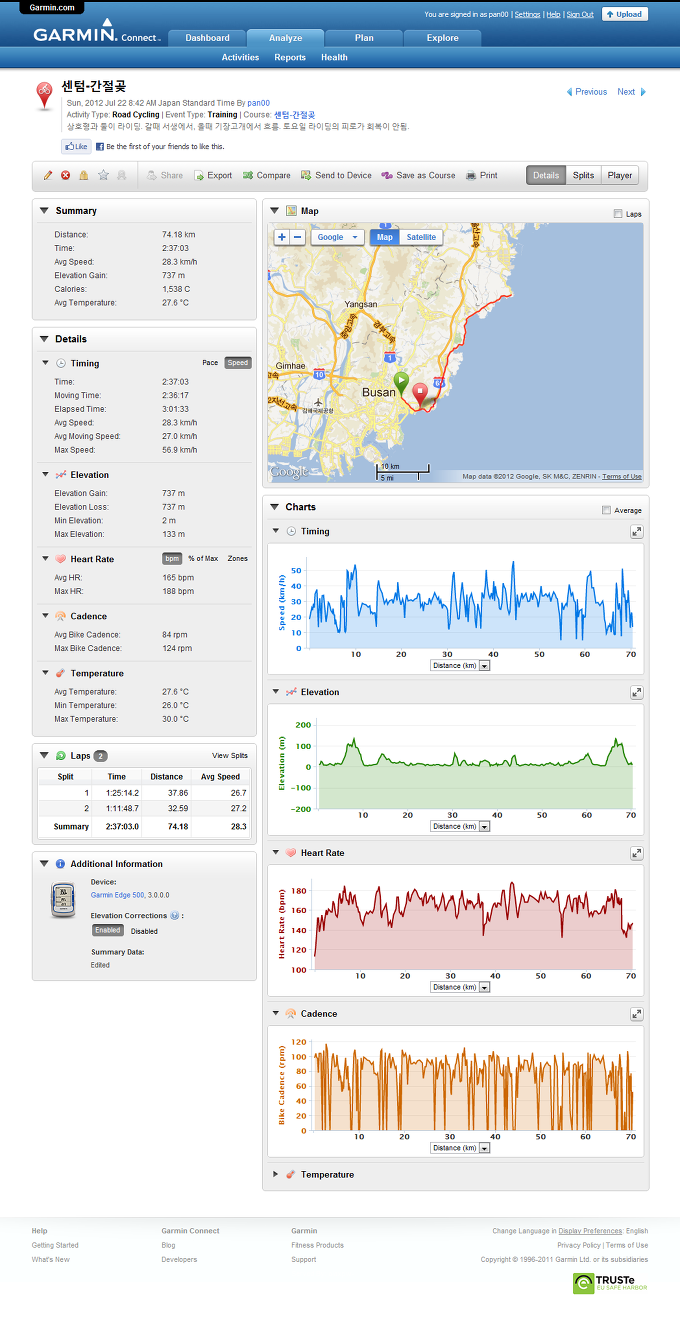Select % of Max heart rate display
The image size is (680, 1317).
[203, 558]
